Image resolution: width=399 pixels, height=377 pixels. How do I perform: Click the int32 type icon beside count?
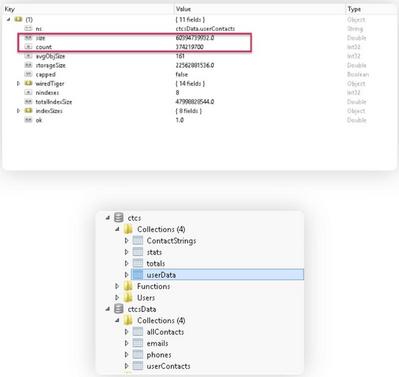[x=29, y=47]
